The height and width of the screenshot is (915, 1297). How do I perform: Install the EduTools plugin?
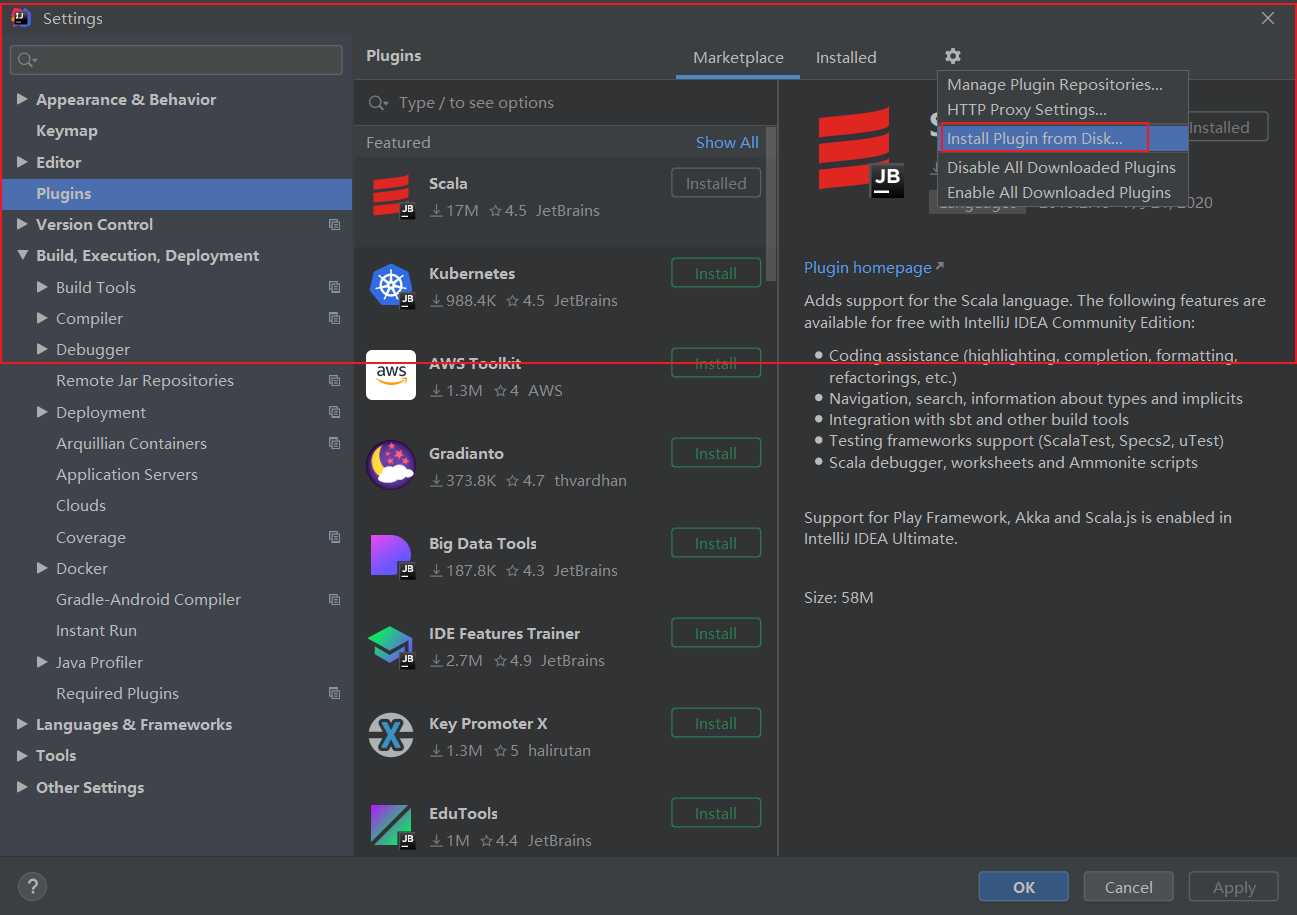tap(716, 813)
